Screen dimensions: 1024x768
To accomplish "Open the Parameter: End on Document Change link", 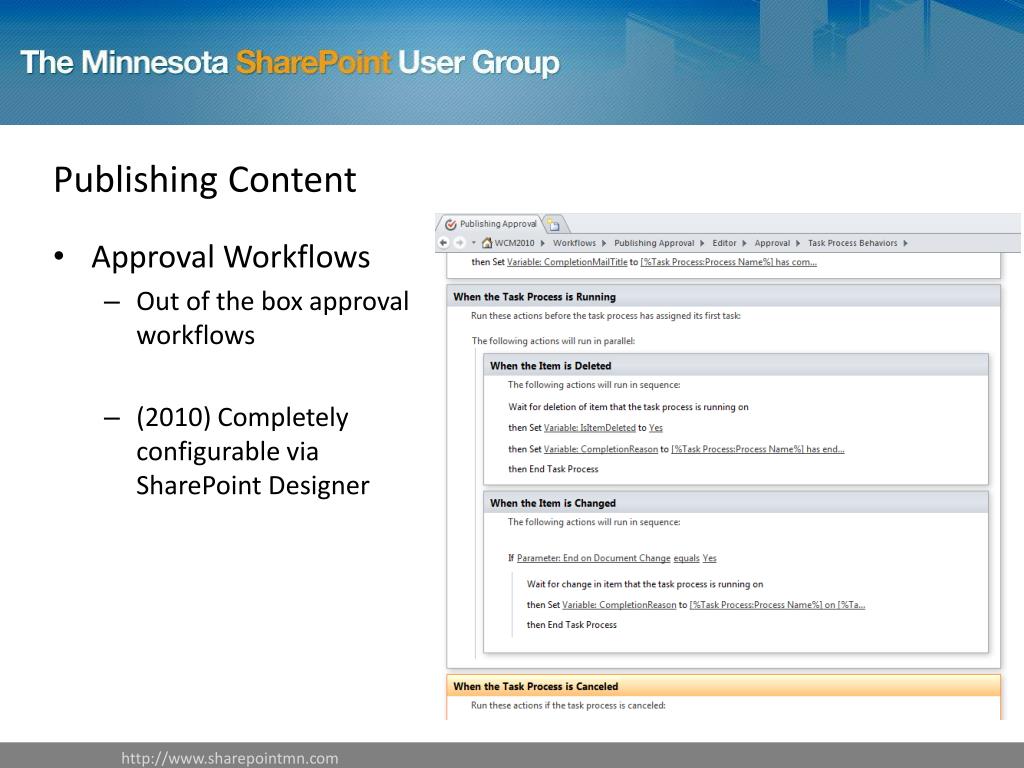I will (x=594, y=558).
